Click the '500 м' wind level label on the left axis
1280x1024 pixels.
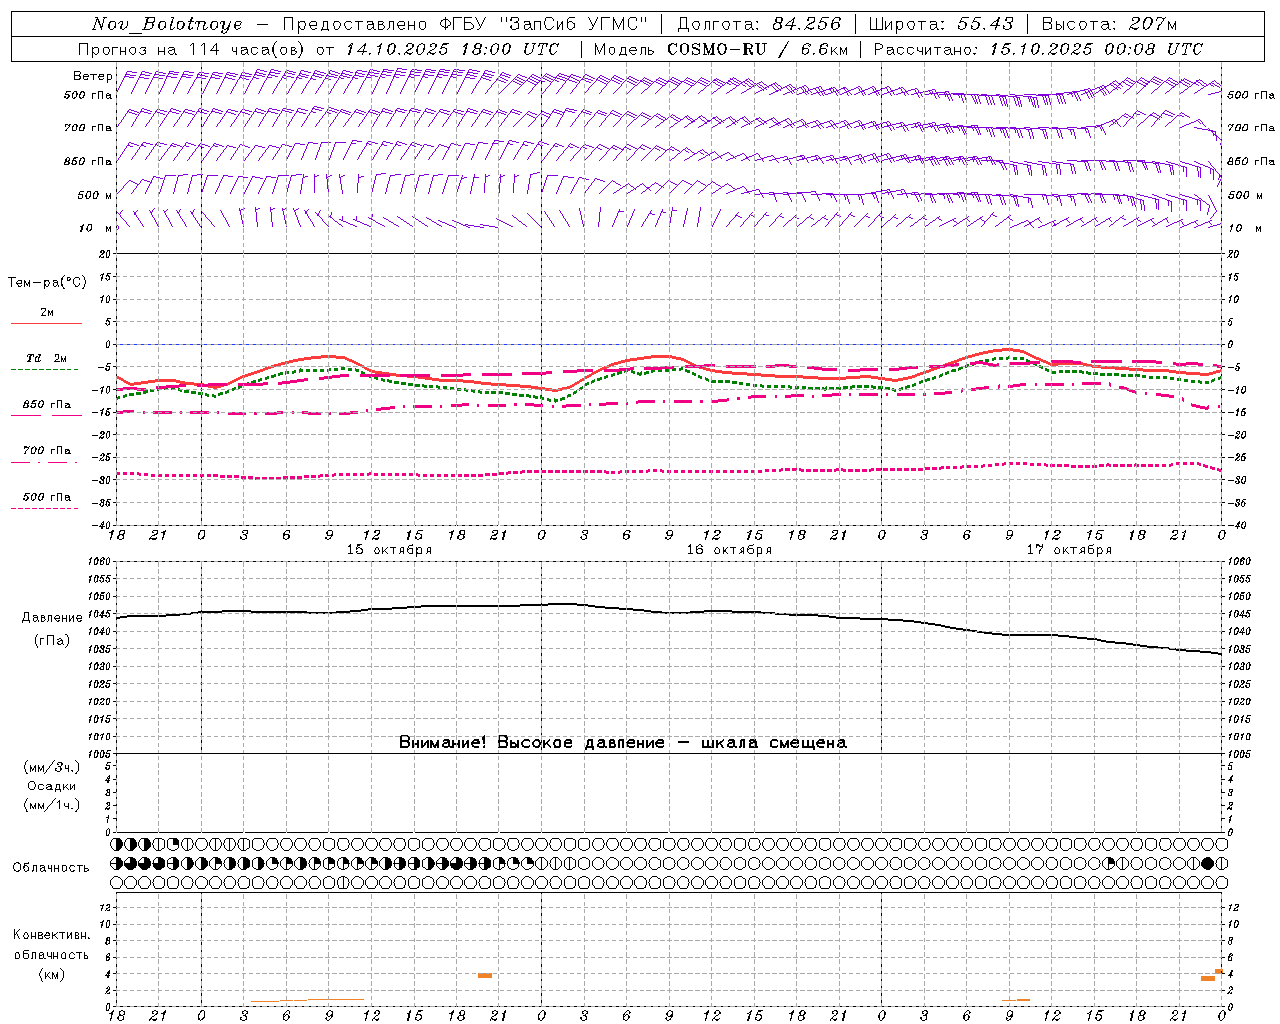93,195
